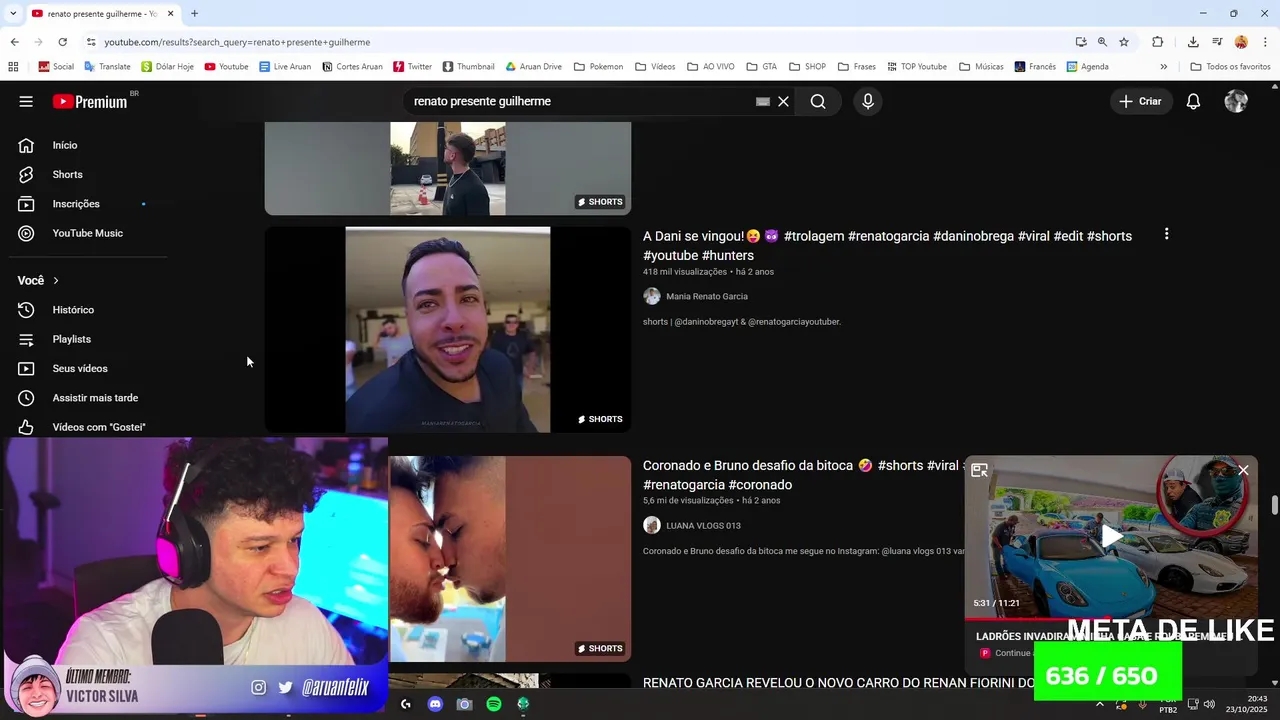
Task: Open the partially visible top Shorts thumbnail
Action: [x=447, y=168]
